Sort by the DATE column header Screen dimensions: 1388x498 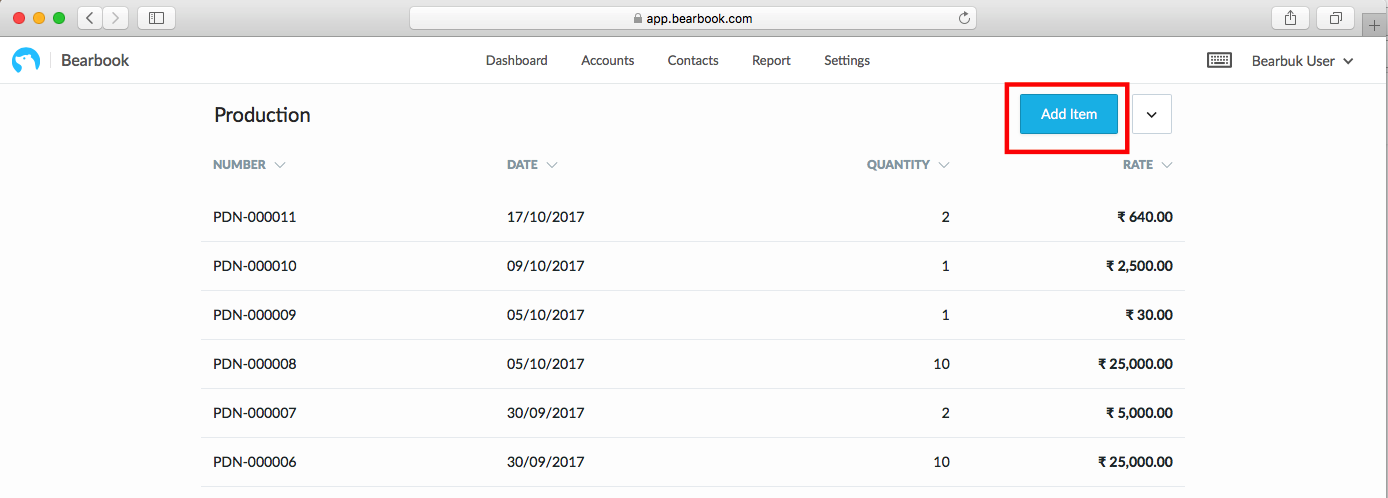[532, 165]
